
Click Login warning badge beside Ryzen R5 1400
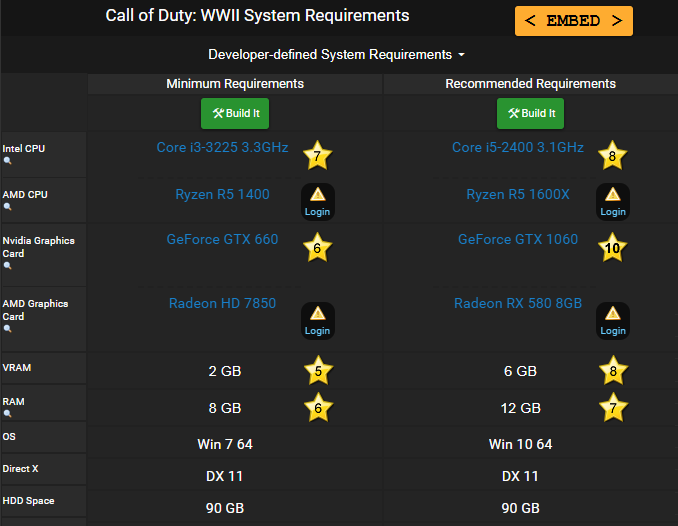coord(317,202)
